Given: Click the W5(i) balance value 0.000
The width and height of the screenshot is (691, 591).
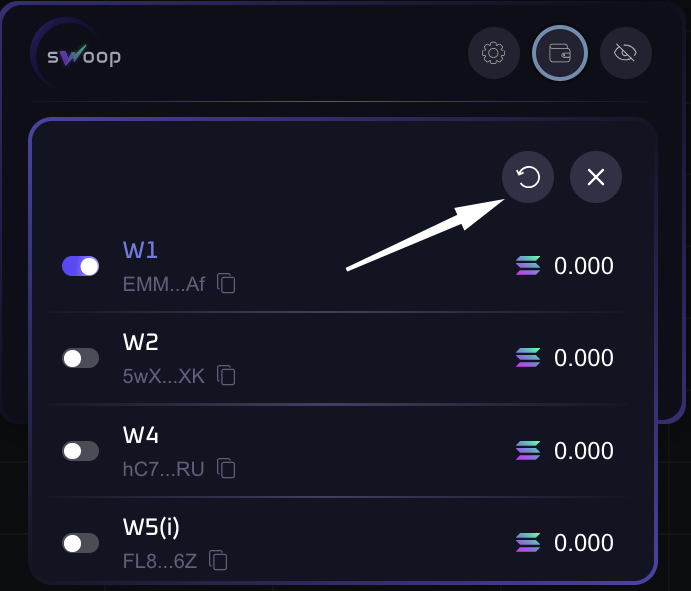Looking at the screenshot, I should [584, 543].
